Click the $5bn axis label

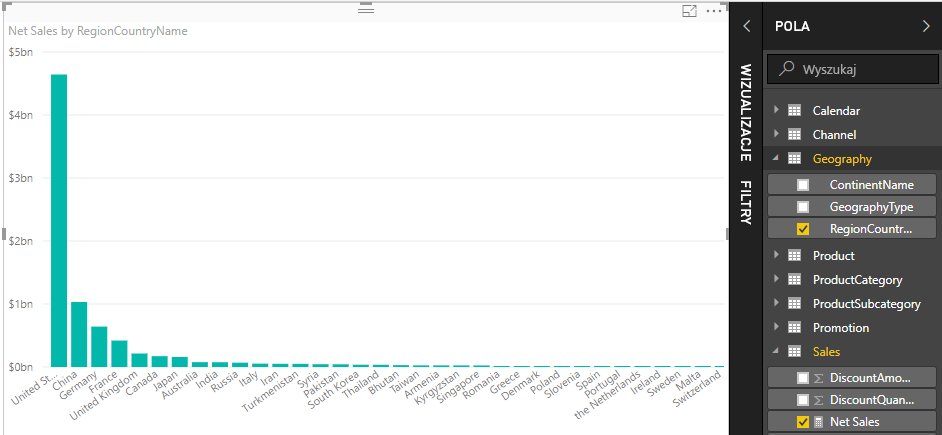pyautogui.click(x=21, y=52)
